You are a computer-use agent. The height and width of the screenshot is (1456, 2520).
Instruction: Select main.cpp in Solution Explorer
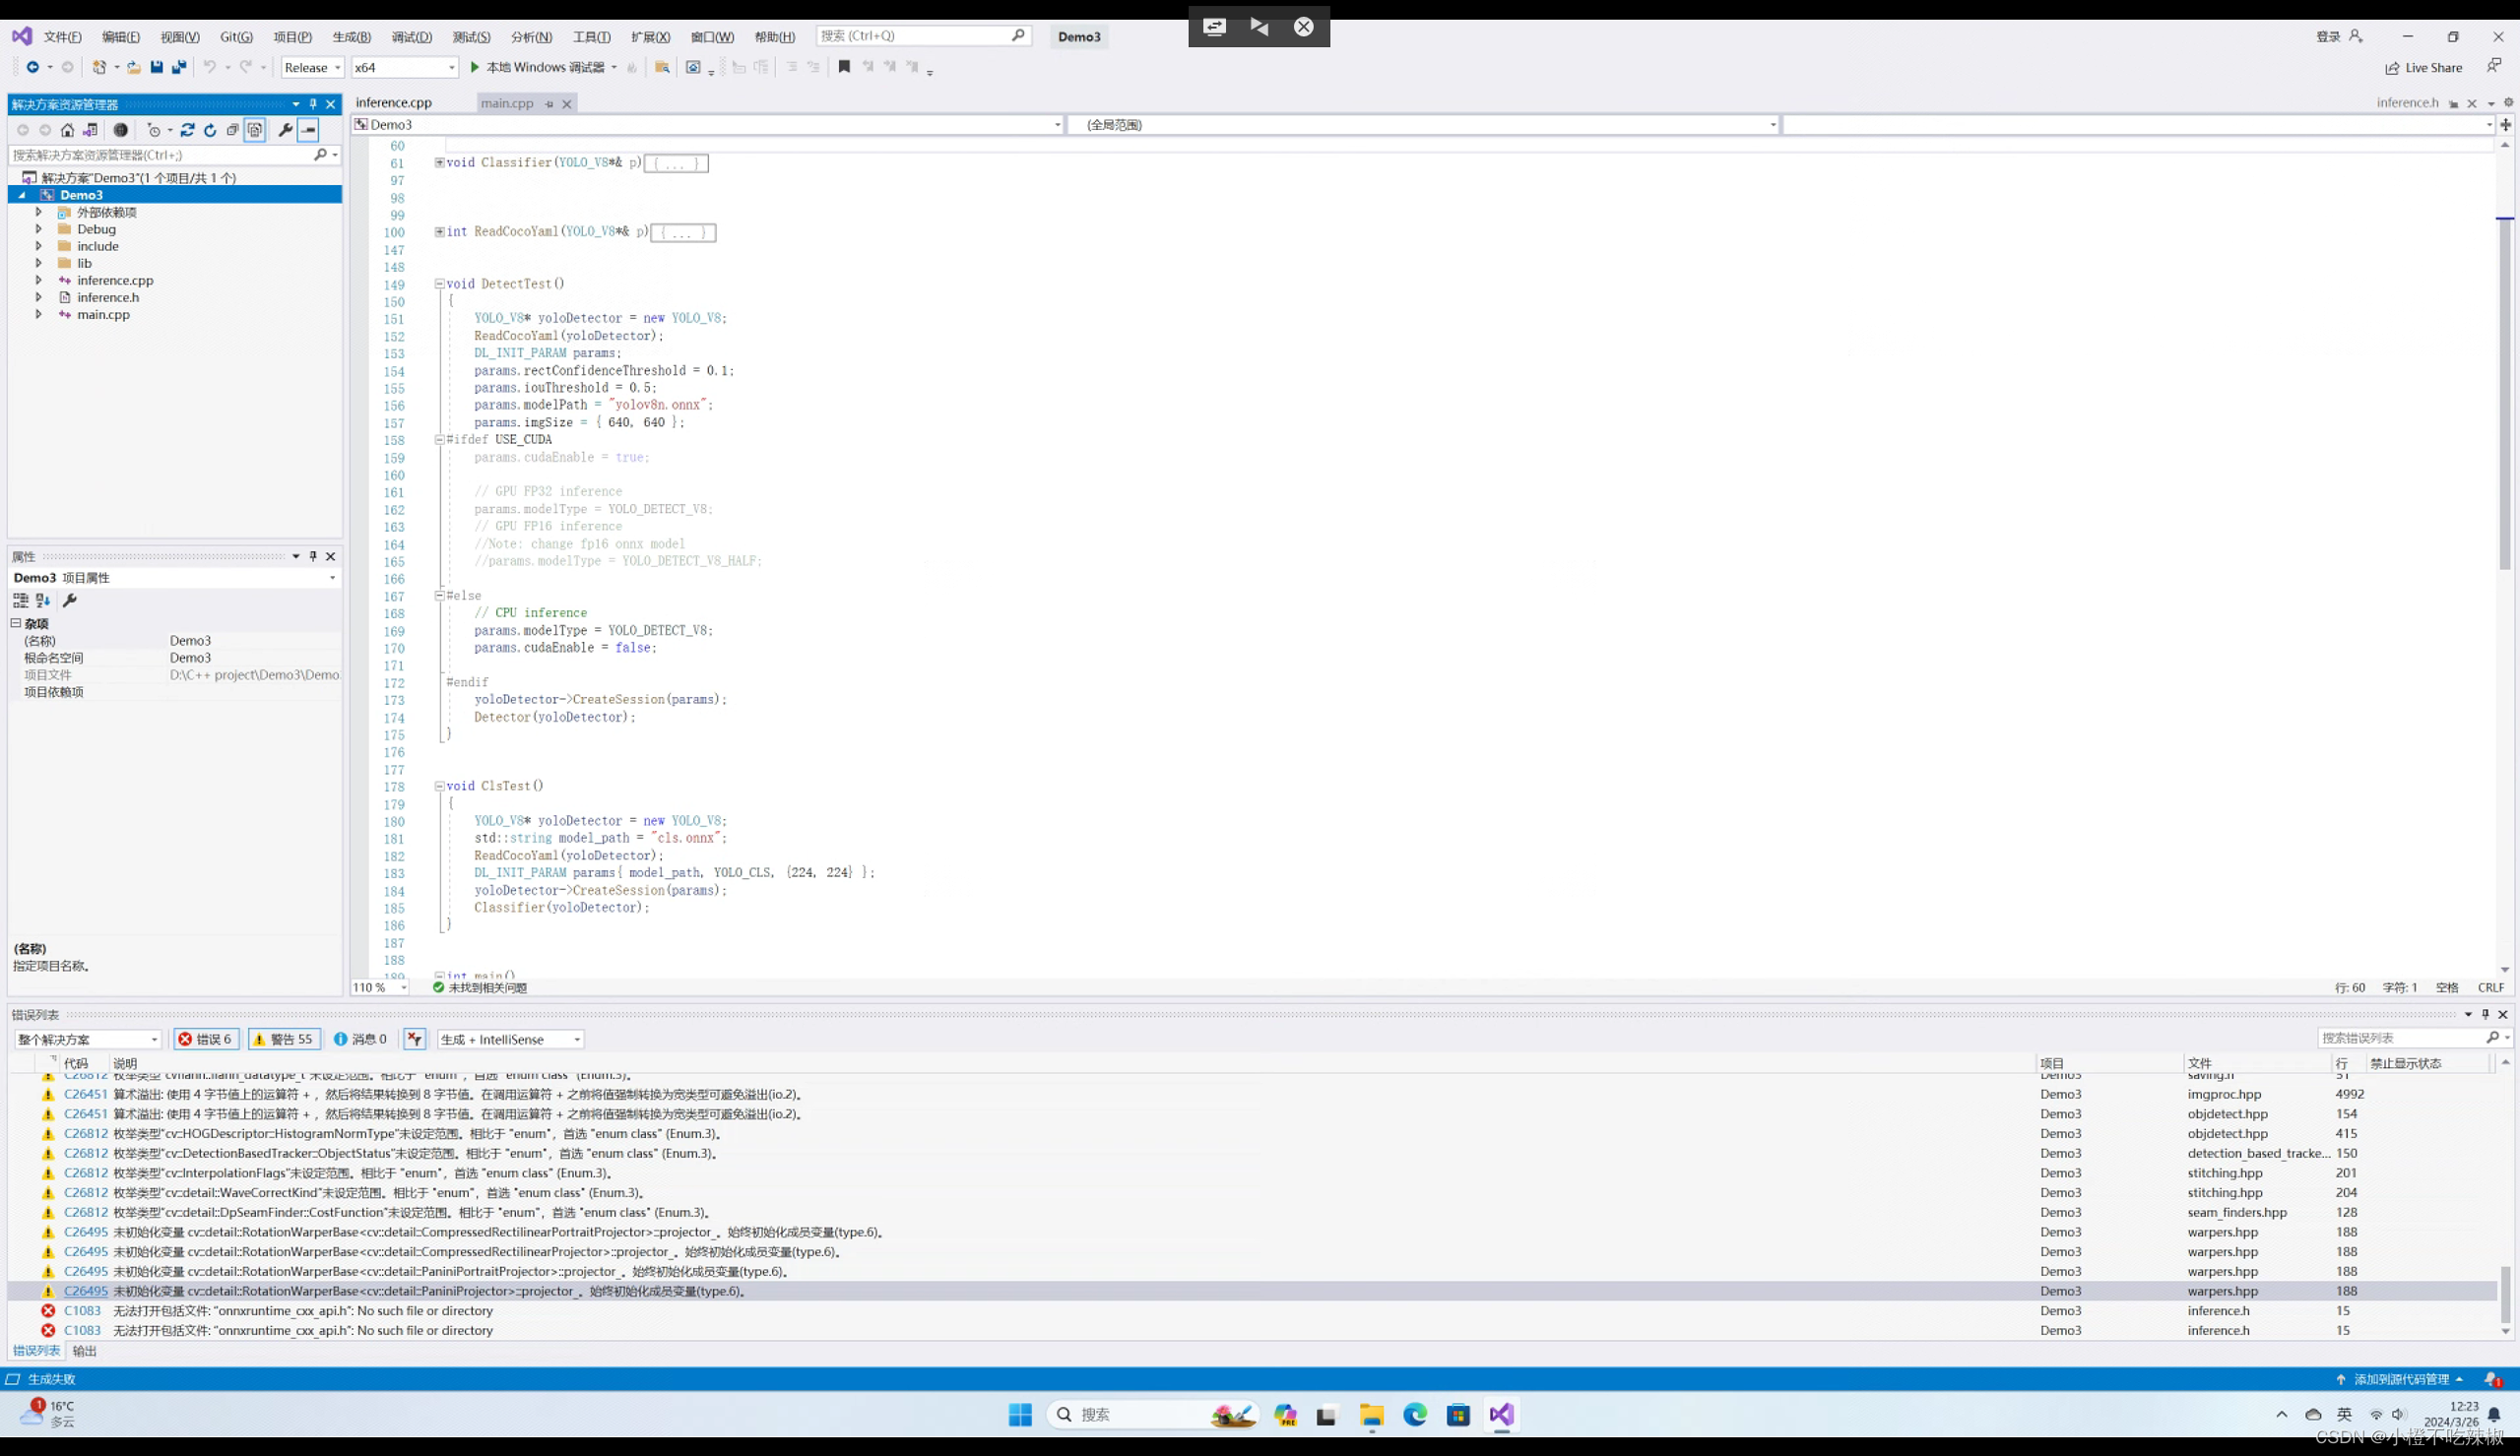(103, 314)
